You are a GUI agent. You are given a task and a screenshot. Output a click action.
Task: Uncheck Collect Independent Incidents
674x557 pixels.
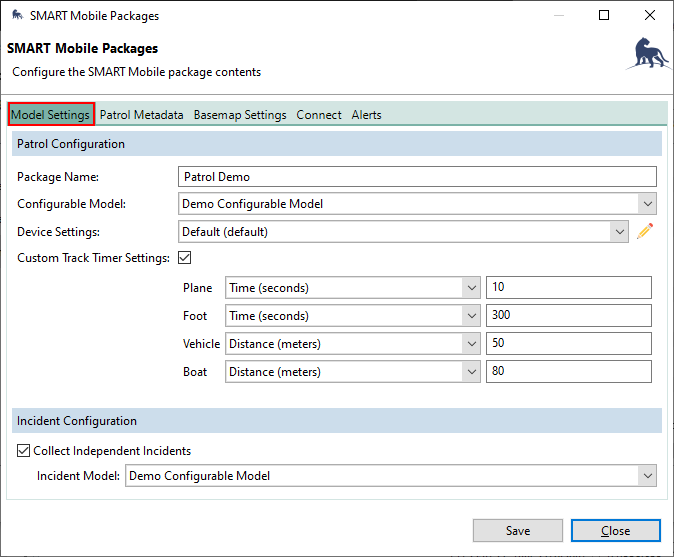[x=24, y=451]
